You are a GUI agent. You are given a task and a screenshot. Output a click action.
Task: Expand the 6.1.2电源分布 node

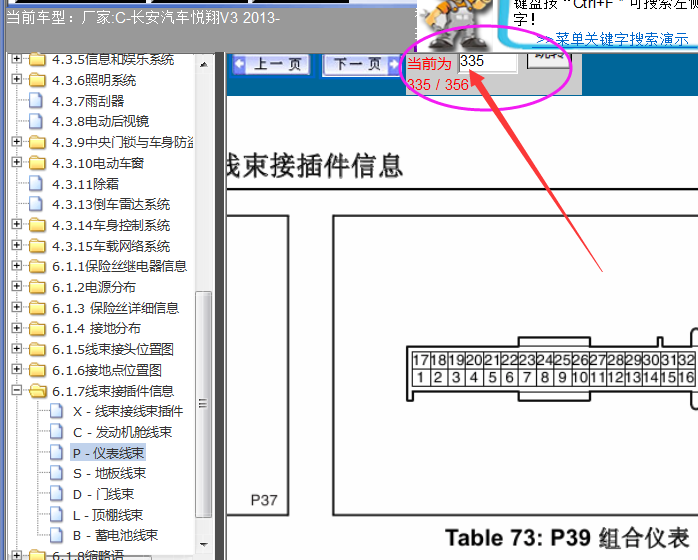16,286
